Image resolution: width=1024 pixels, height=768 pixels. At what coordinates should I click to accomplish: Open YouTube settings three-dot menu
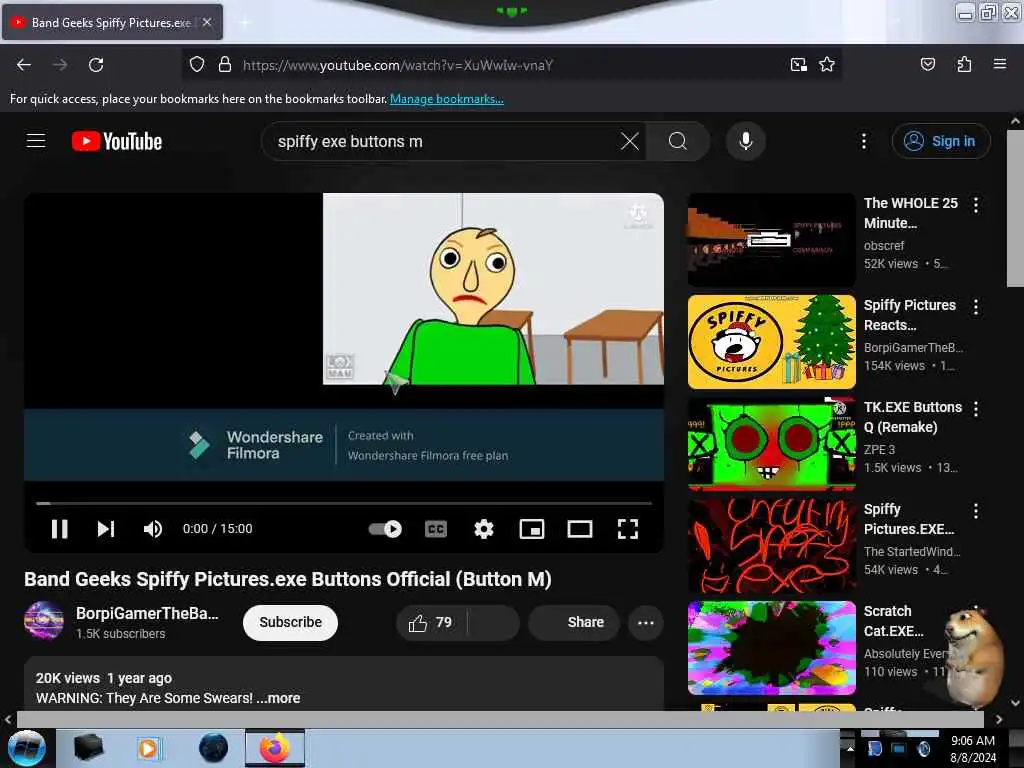coord(863,141)
